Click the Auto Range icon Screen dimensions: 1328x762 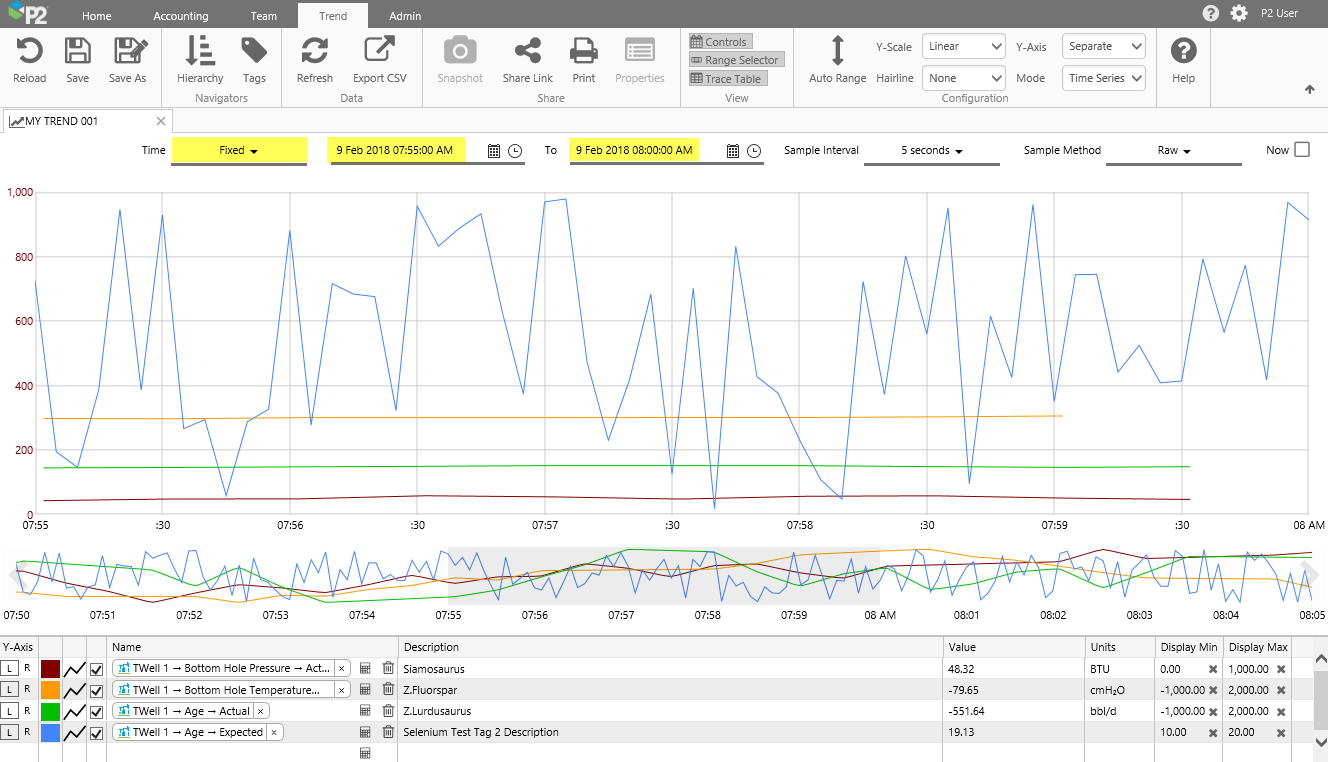[837, 52]
